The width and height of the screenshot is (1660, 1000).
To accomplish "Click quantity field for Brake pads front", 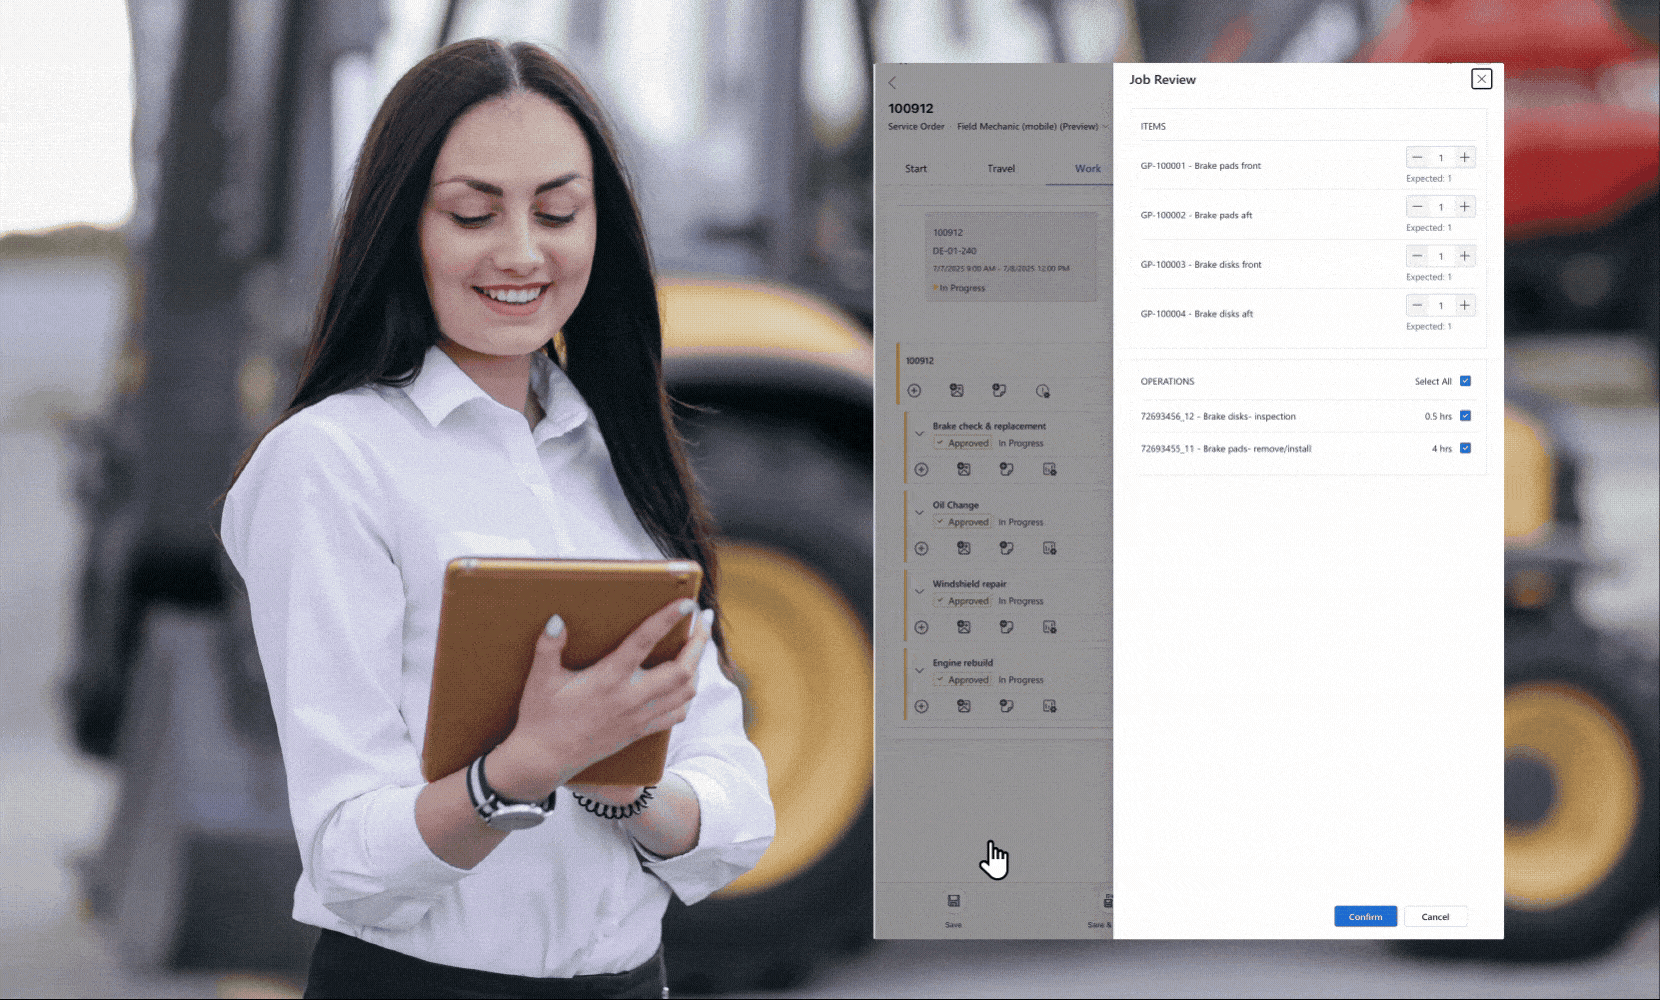I will (1441, 158).
